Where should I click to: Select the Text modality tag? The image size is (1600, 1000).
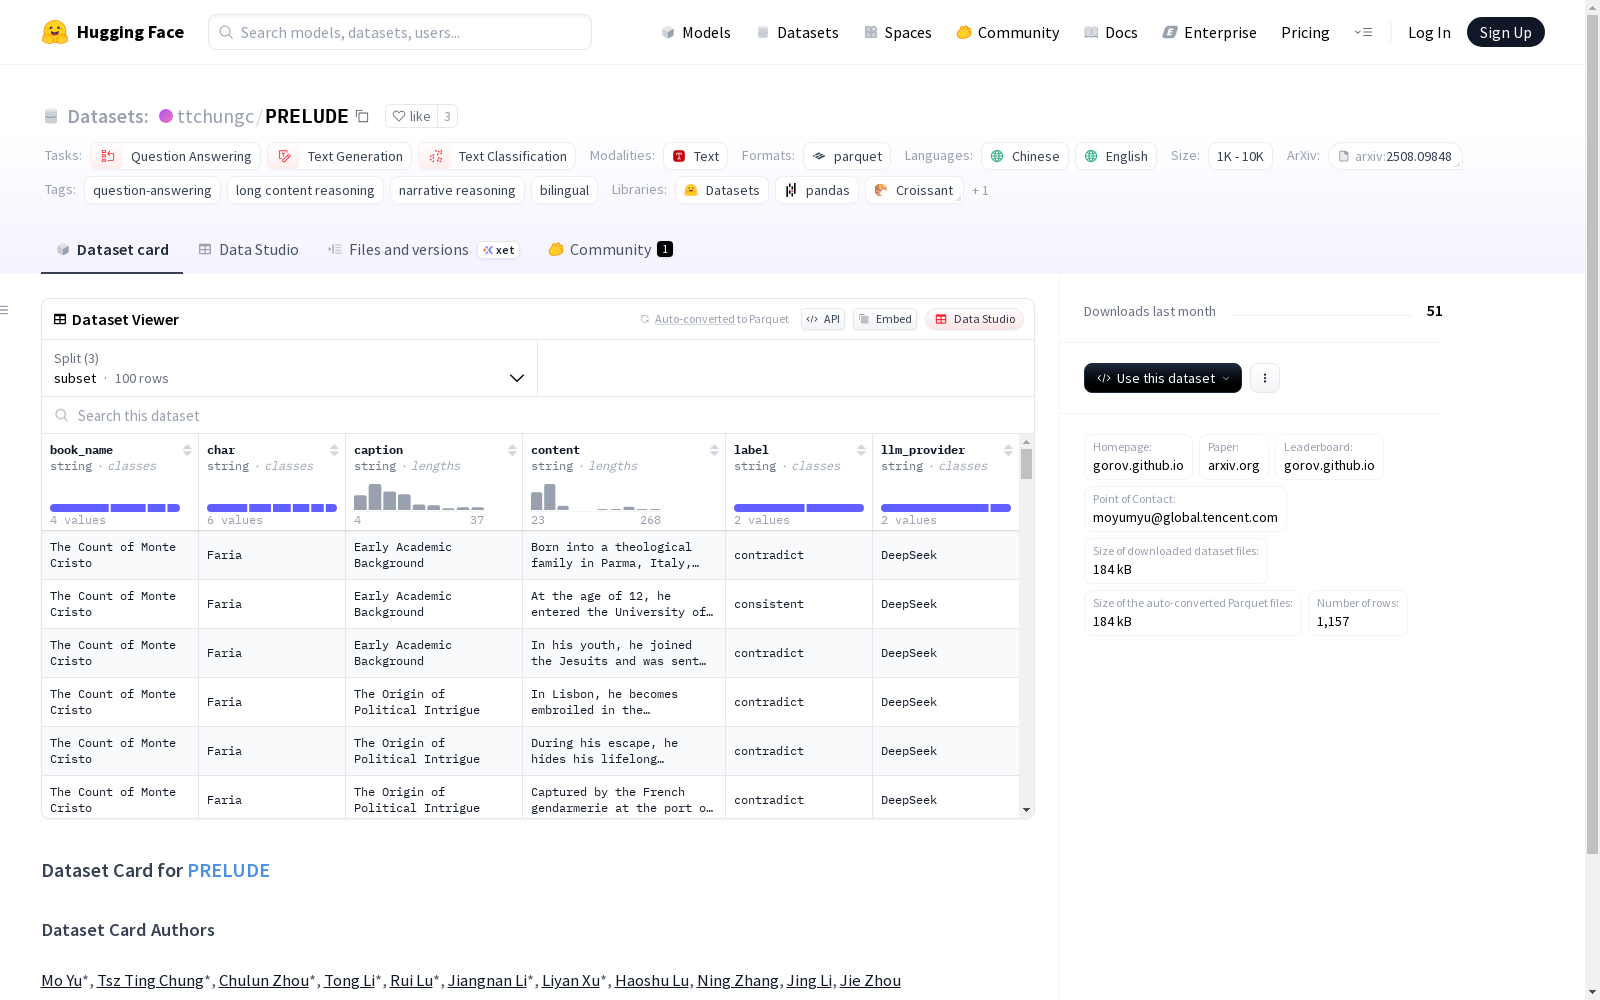point(695,156)
